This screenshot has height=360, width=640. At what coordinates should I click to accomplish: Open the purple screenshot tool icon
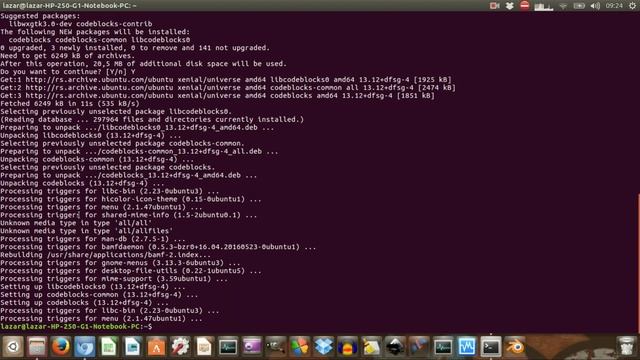[x=252, y=347]
